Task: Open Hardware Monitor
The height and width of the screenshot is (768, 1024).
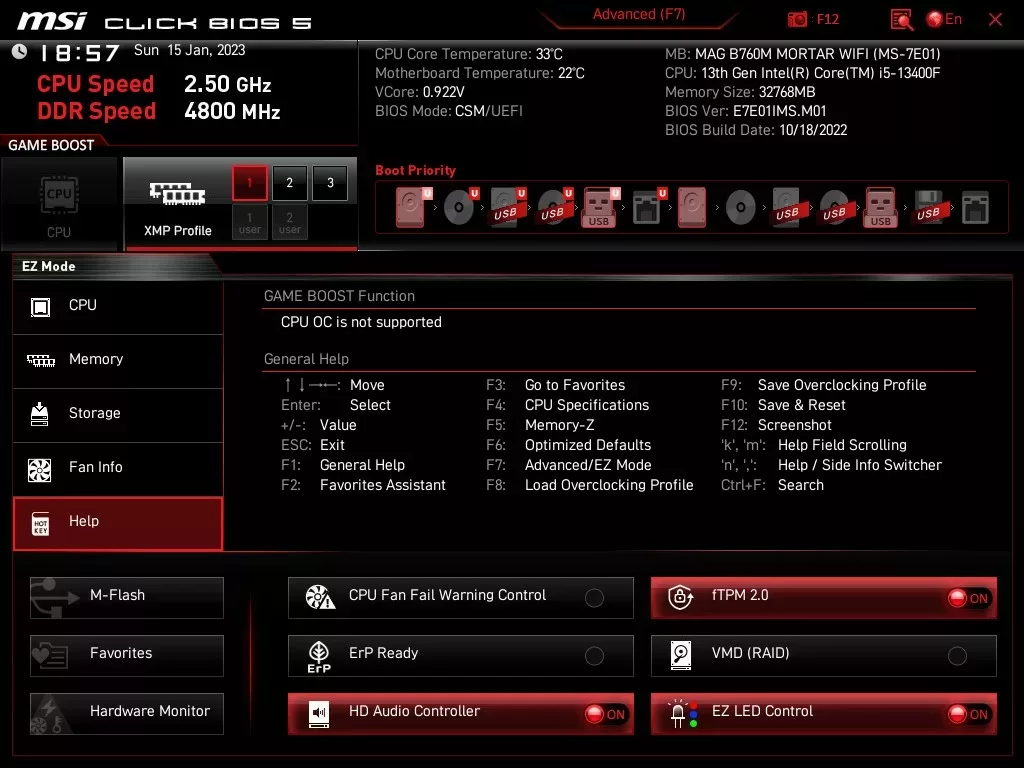Action: [126, 712]
